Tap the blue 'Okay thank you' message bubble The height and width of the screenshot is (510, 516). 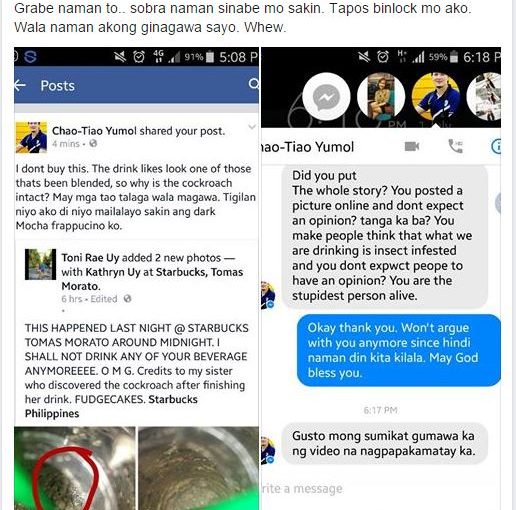(399, 350)
